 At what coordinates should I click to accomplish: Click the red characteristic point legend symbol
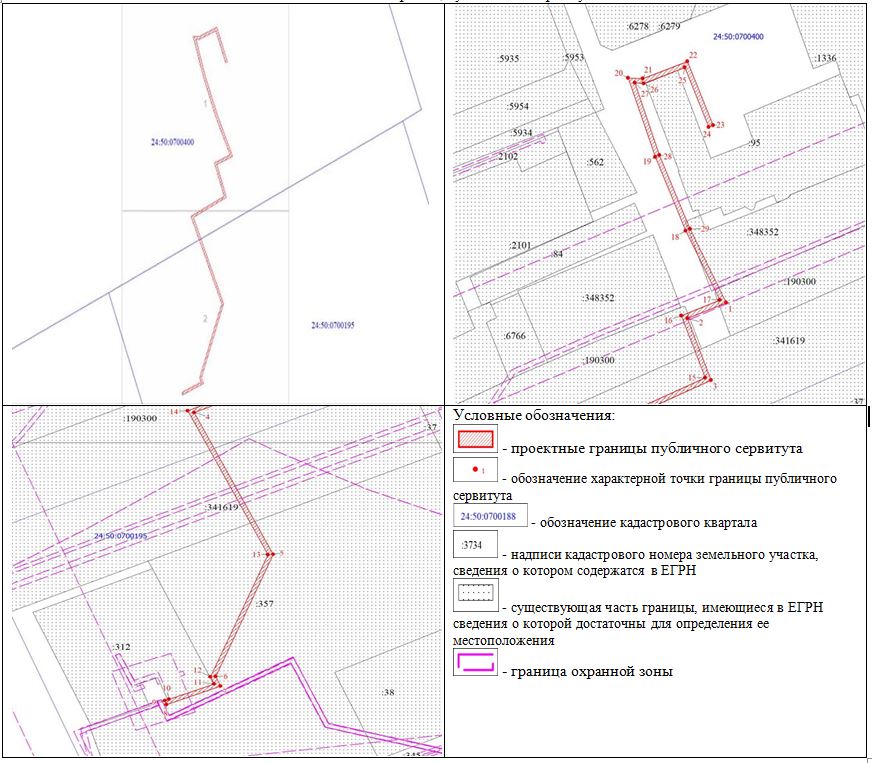pos(476,468)
